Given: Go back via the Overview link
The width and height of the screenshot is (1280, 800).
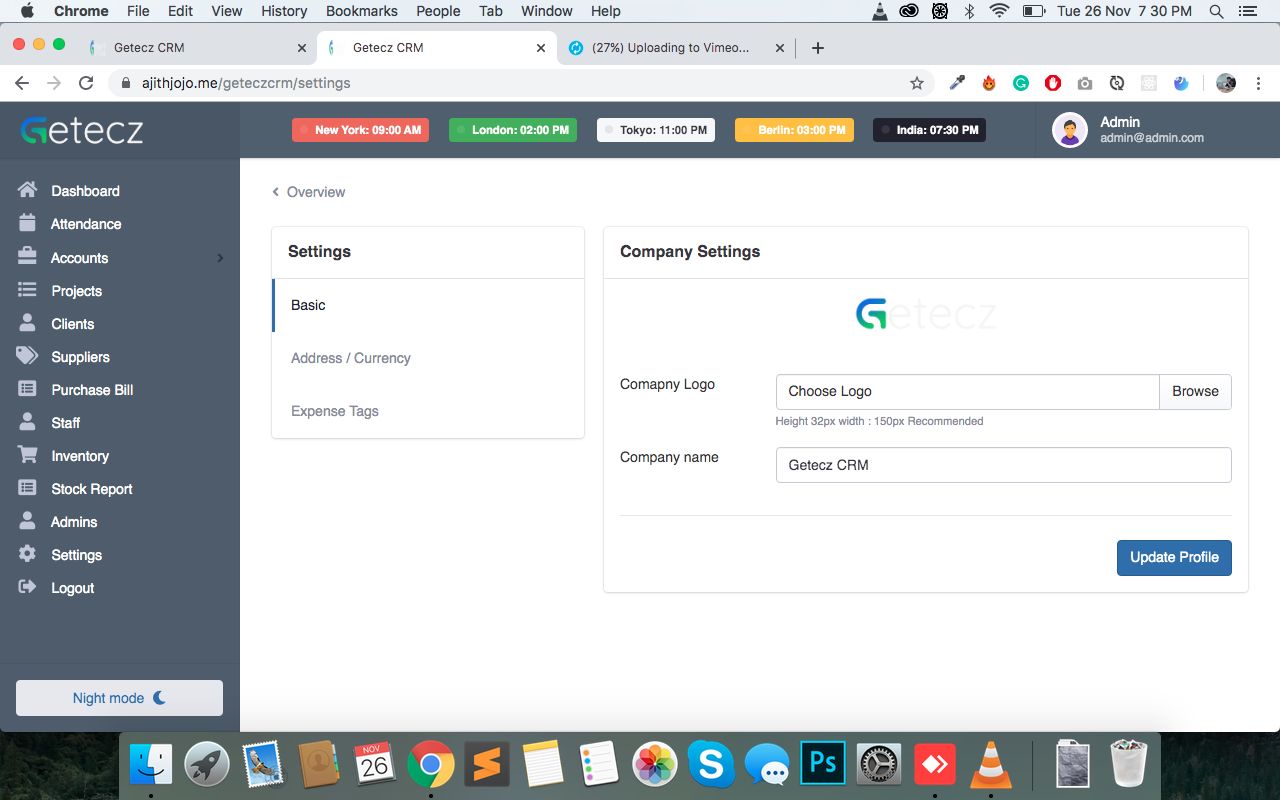Looking at the screenshot, I should pos(308,192).
